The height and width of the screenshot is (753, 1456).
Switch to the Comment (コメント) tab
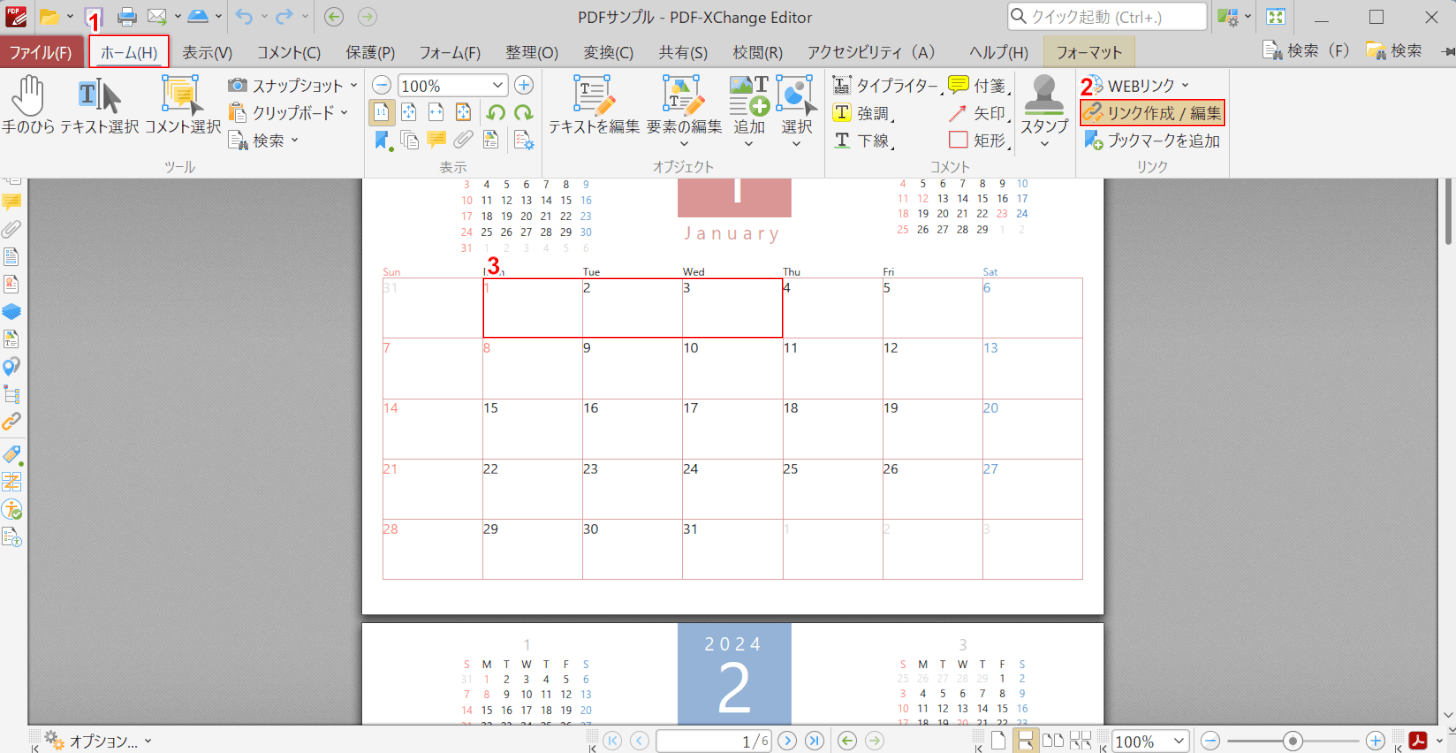pos(288,52)
